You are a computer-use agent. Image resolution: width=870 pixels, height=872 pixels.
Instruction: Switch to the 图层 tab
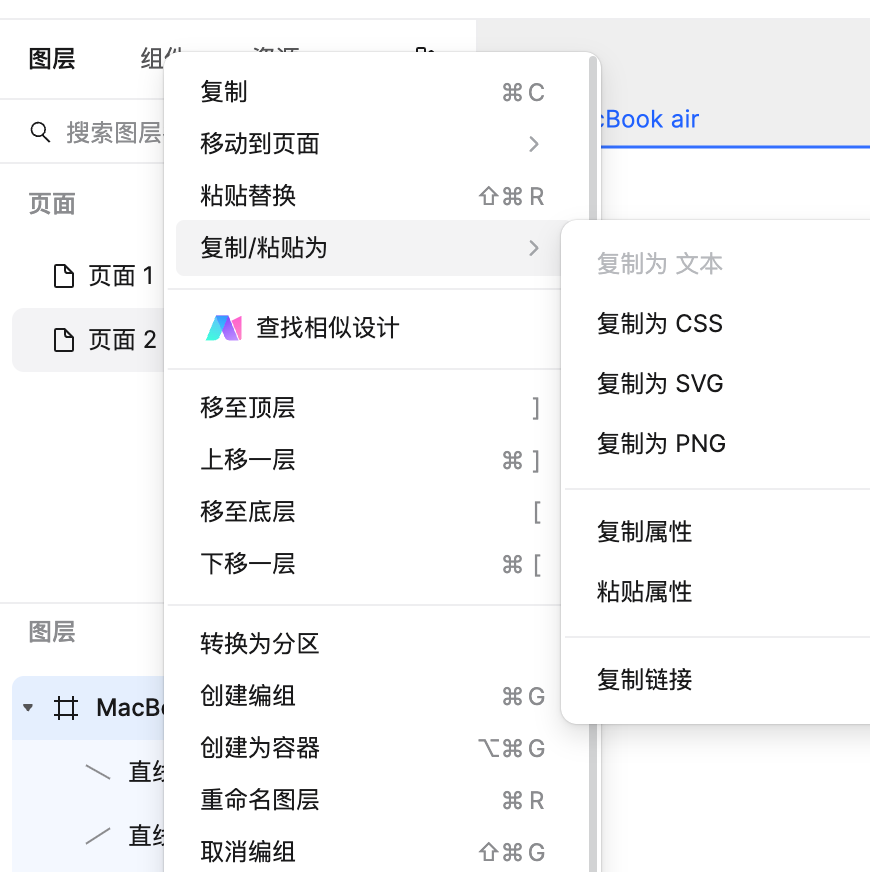coord(51,59)
